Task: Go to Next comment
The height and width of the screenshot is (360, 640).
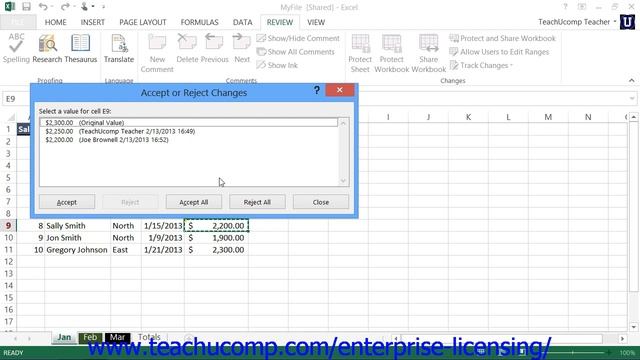Action: click(x=242, y=48)
